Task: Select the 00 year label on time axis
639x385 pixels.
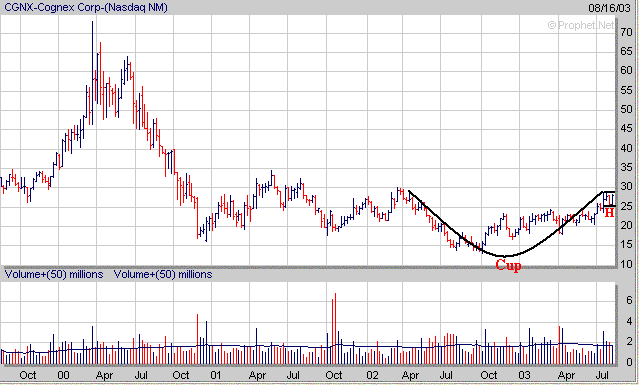Action: pos(63,375)
